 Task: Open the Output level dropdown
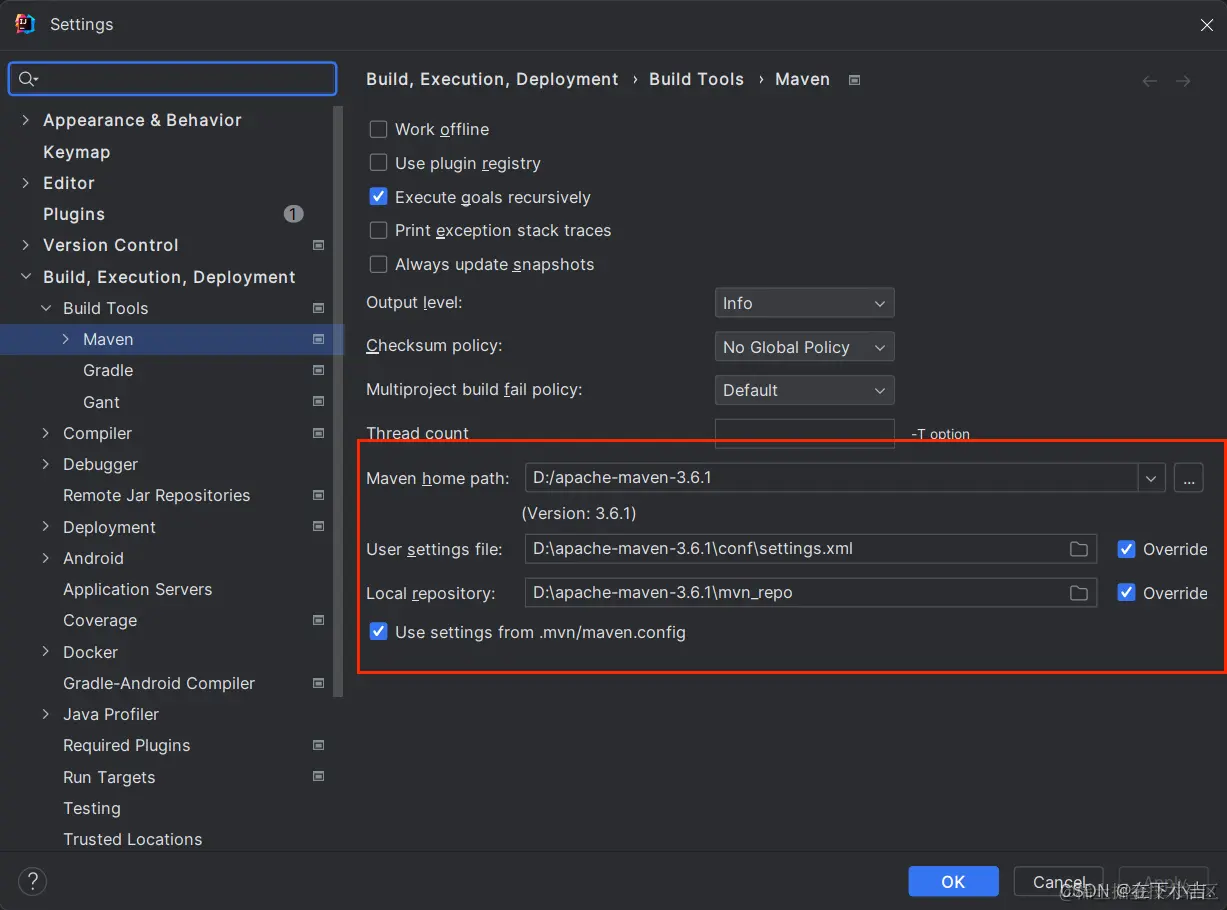tap(804, 303)
